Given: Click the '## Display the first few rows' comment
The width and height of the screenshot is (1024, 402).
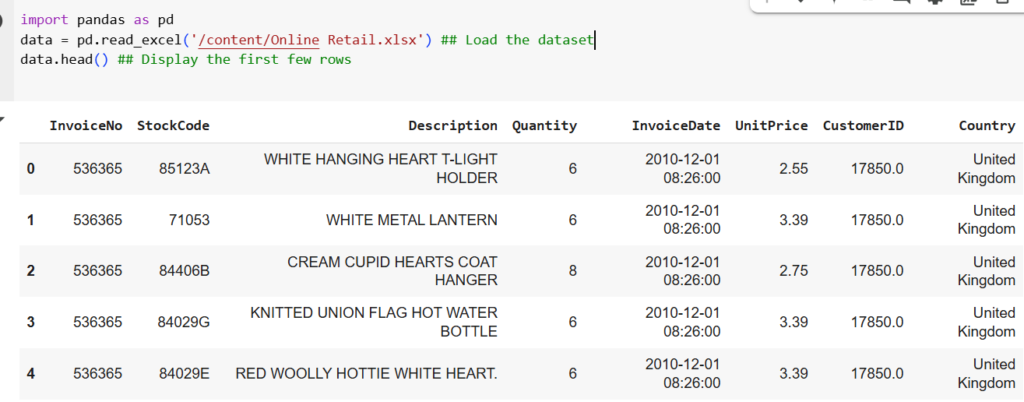Looking at the screenshot, I should tap(234, 59).
